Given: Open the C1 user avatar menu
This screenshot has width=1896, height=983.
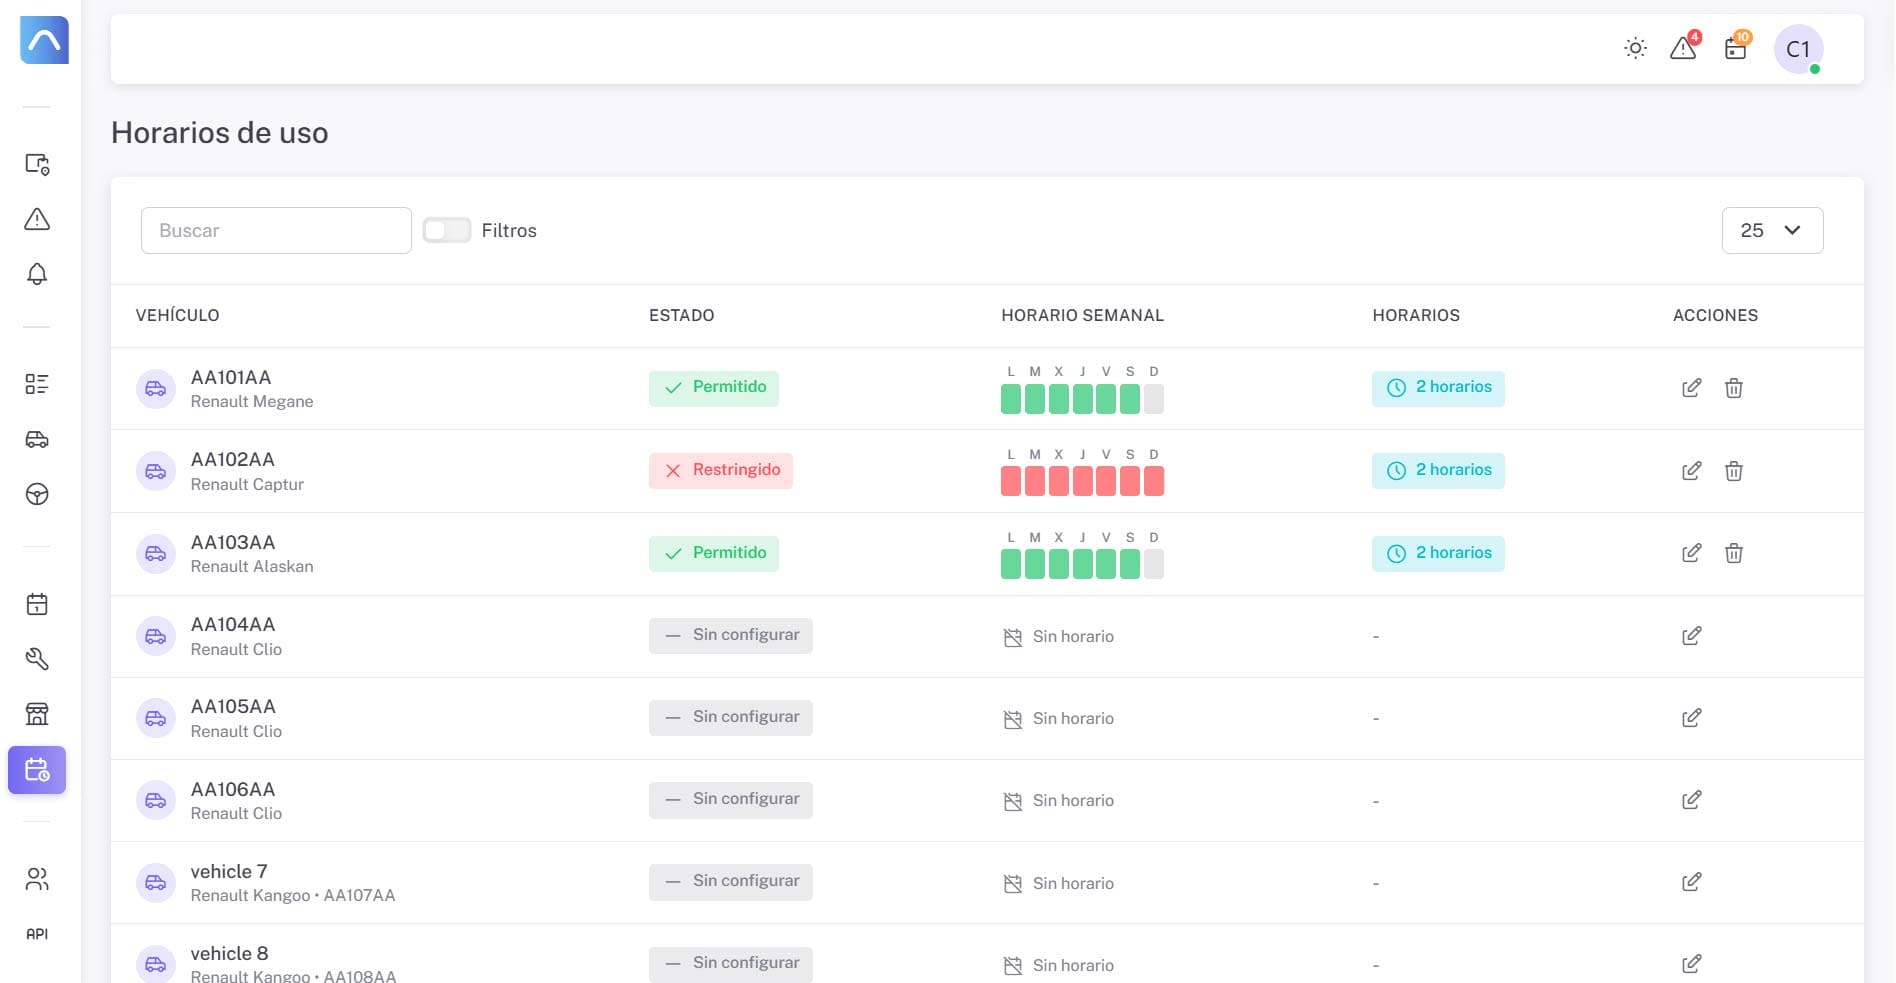Looking at the screenshot, I should click(x=1798, y=49).
